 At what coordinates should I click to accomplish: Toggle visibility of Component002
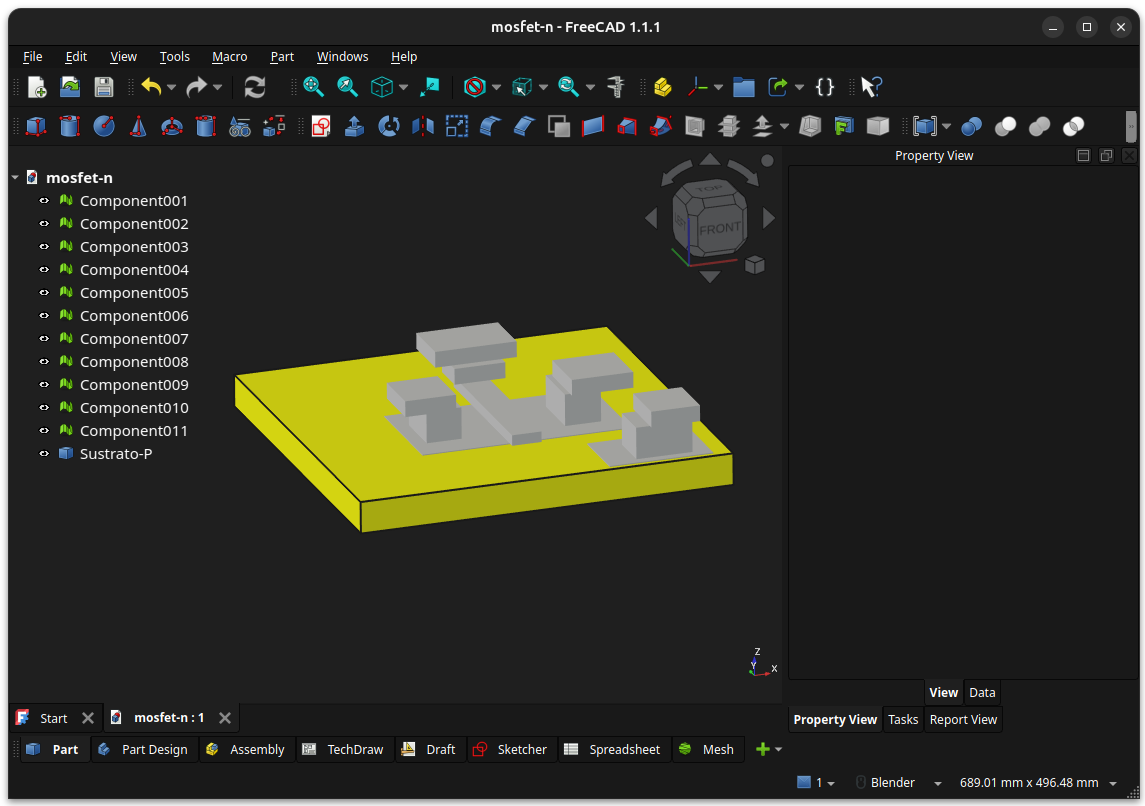pos(44,223)
